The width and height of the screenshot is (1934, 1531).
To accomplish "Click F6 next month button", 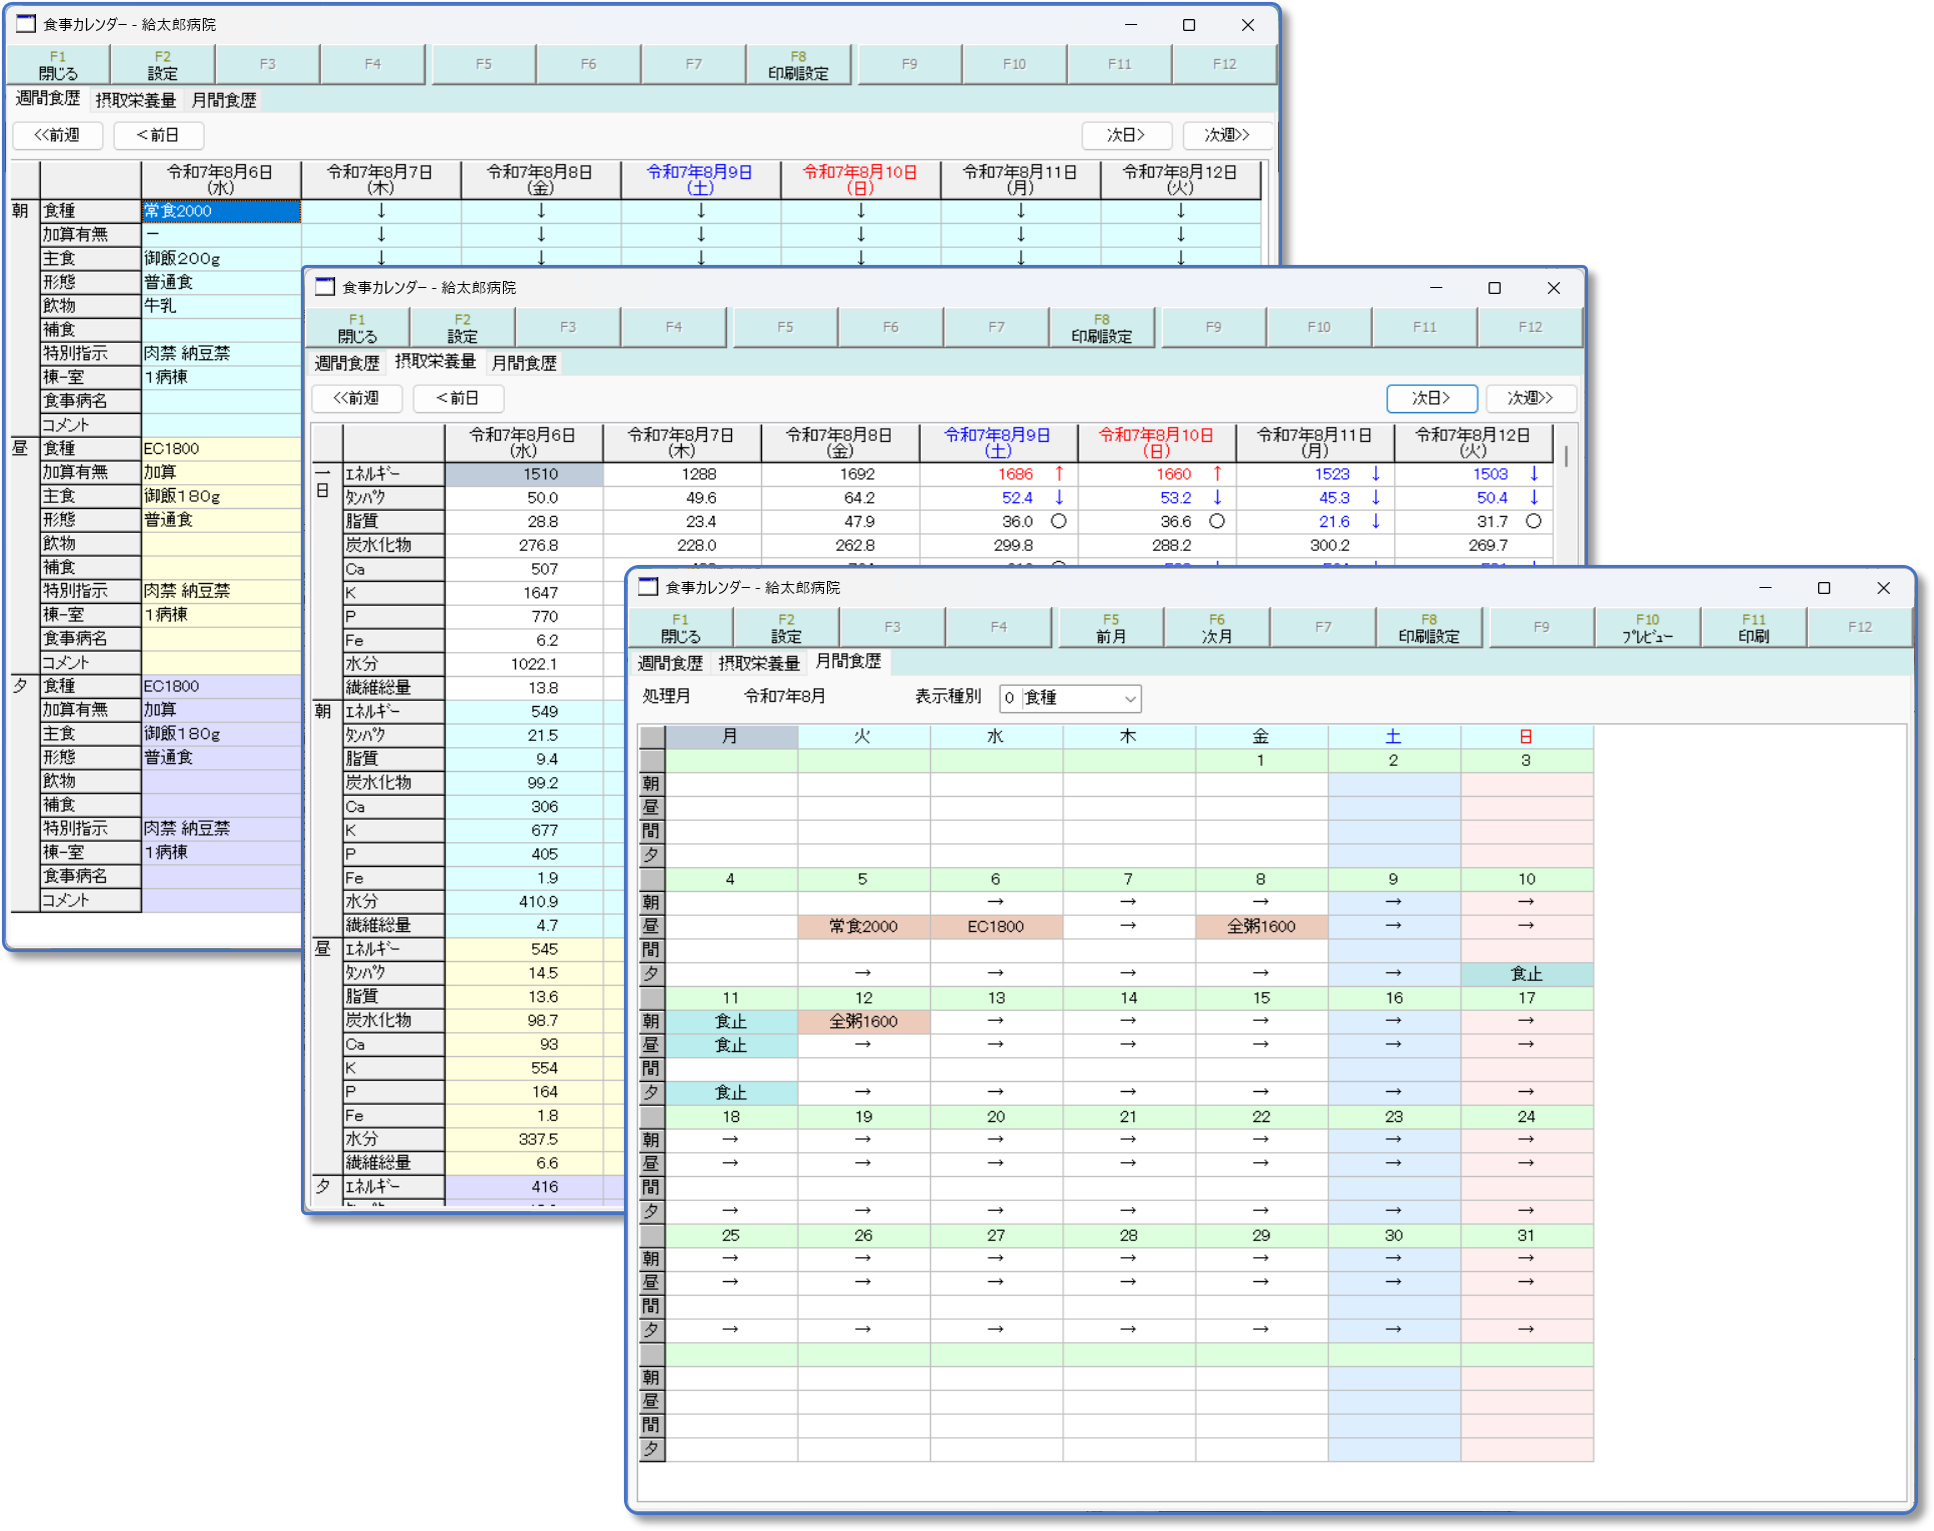I will point(1216,628).
